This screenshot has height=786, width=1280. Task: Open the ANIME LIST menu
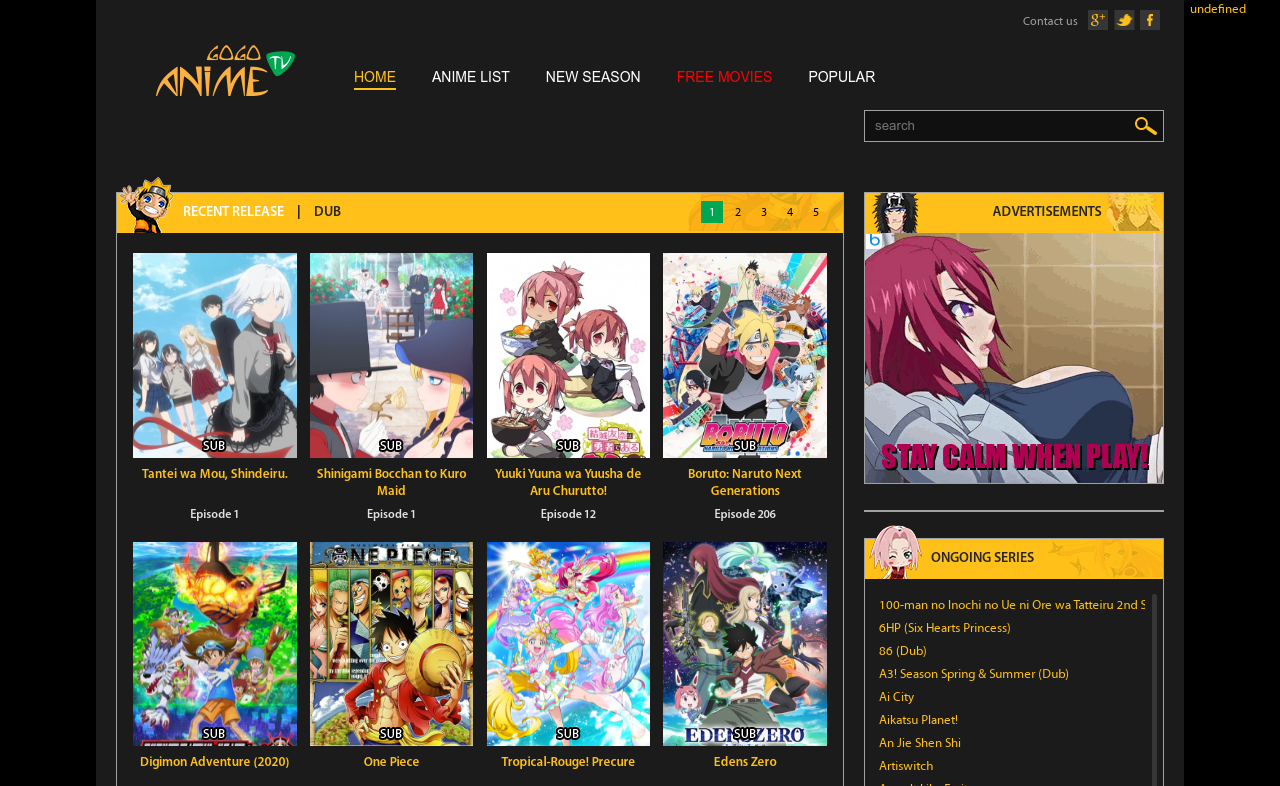[471, 77]
